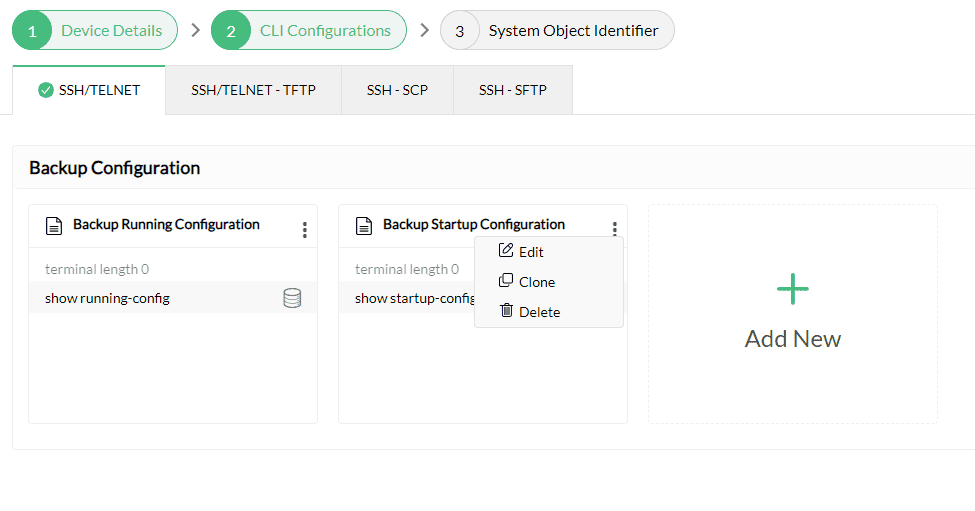Image resolution: width=975 pixels, height=511 pixels.
Task: Click the Backup Startup Configuration card title
Action: pyautogui.click(x=474, y=225)
